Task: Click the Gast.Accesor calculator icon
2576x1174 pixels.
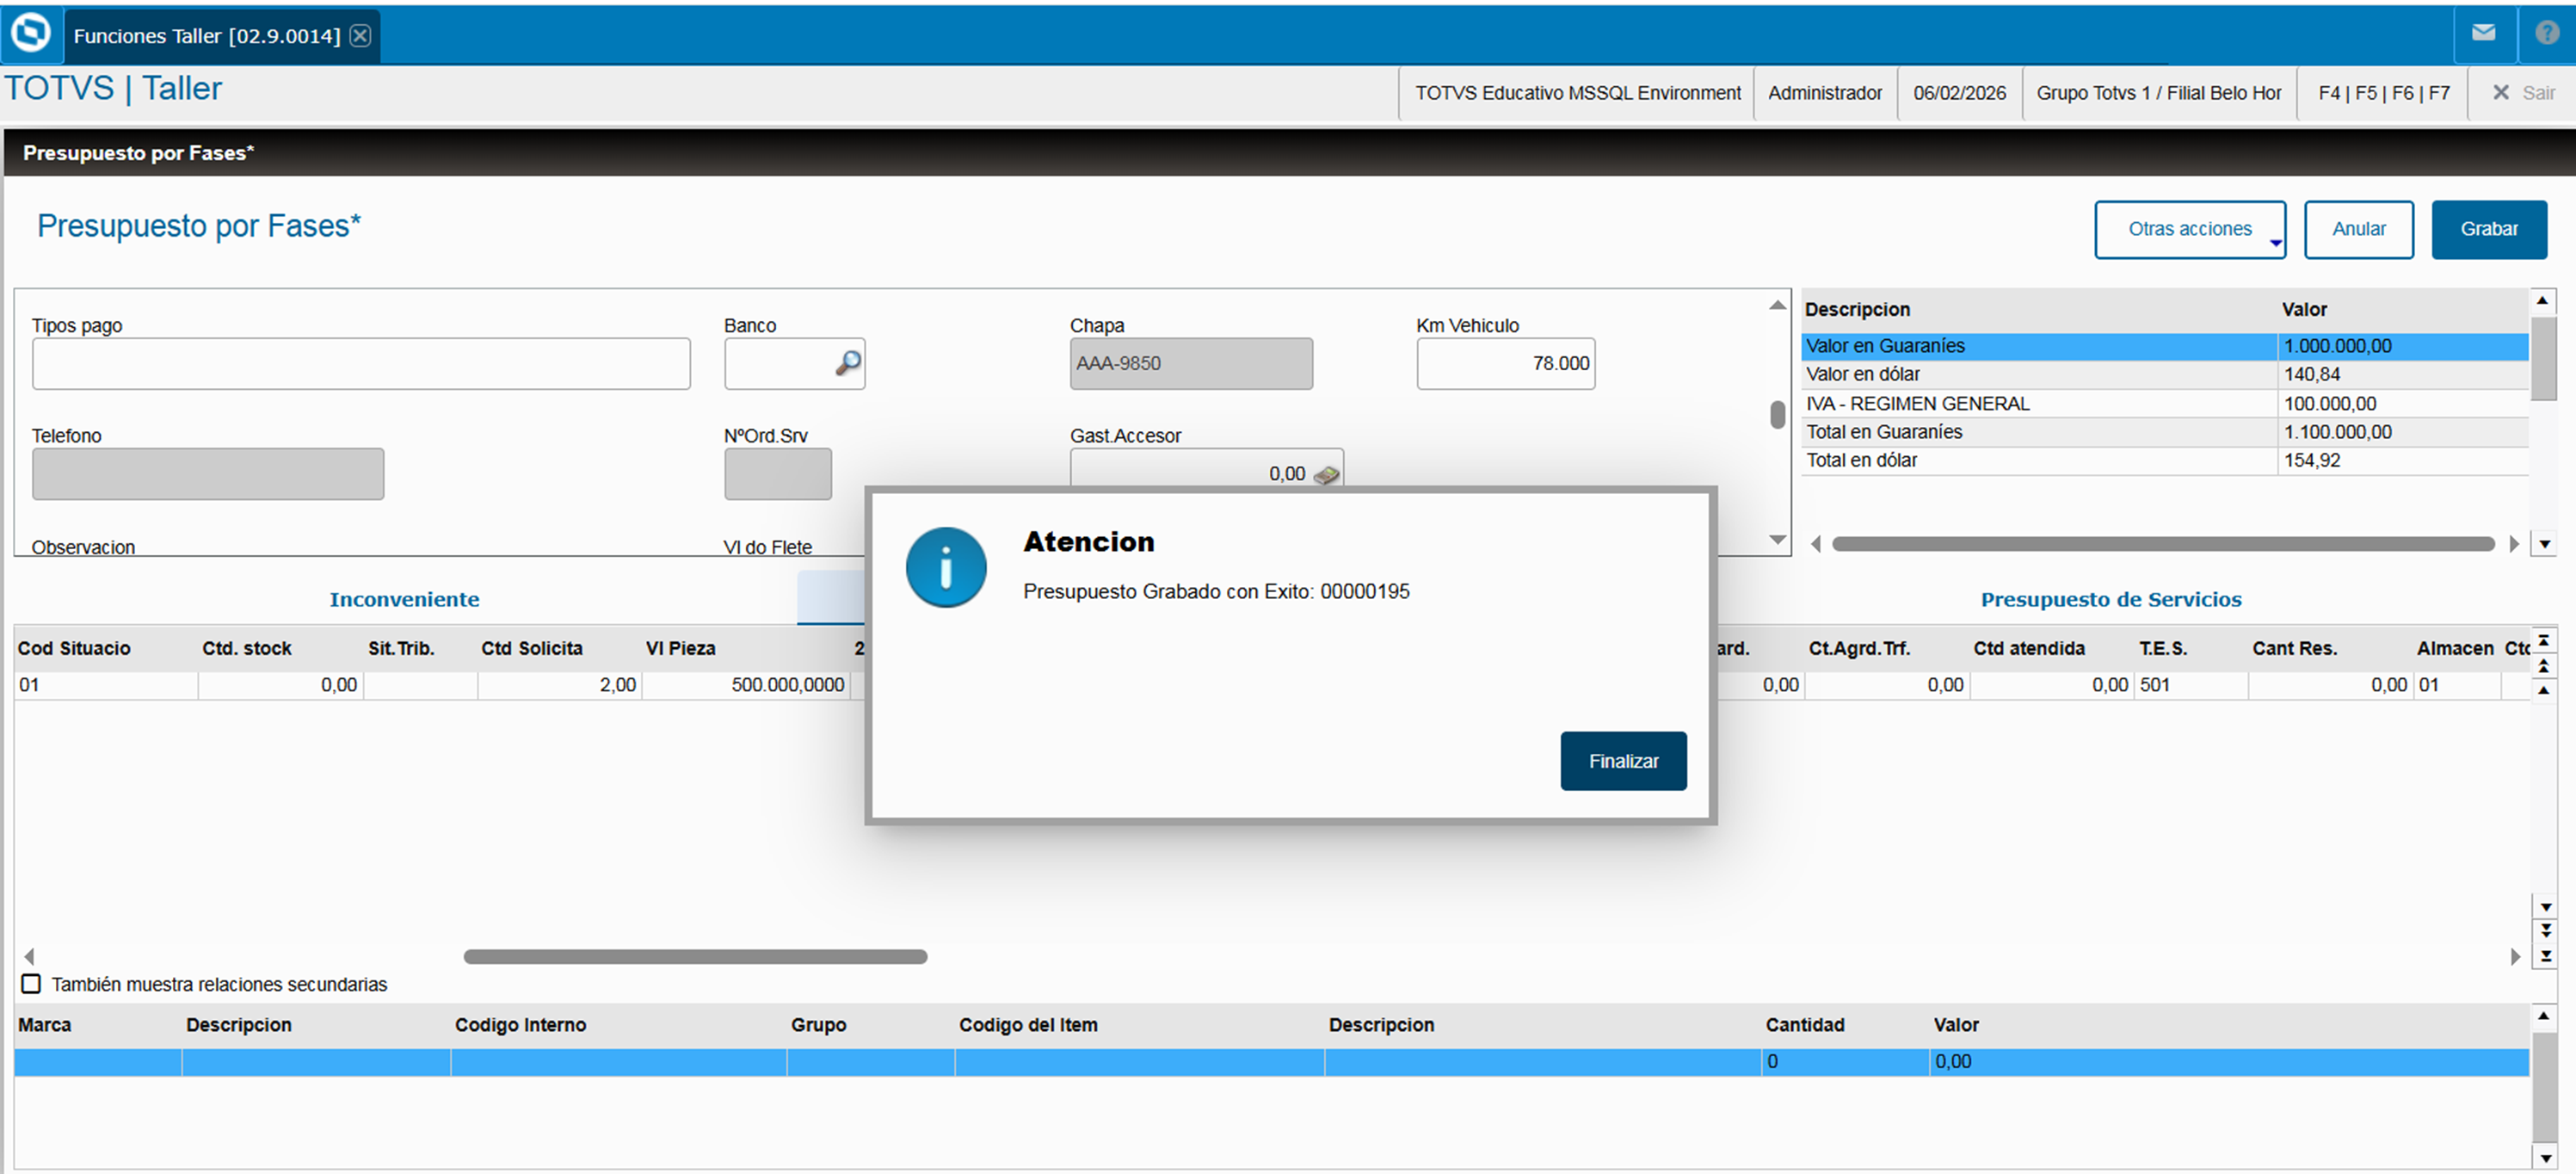Action: (1326, 475)
